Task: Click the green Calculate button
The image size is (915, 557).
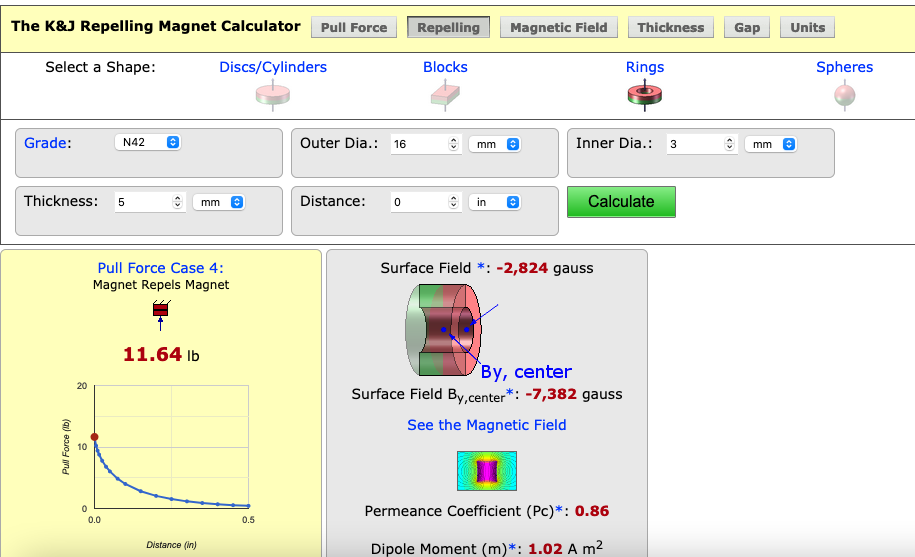Action: 621,202
